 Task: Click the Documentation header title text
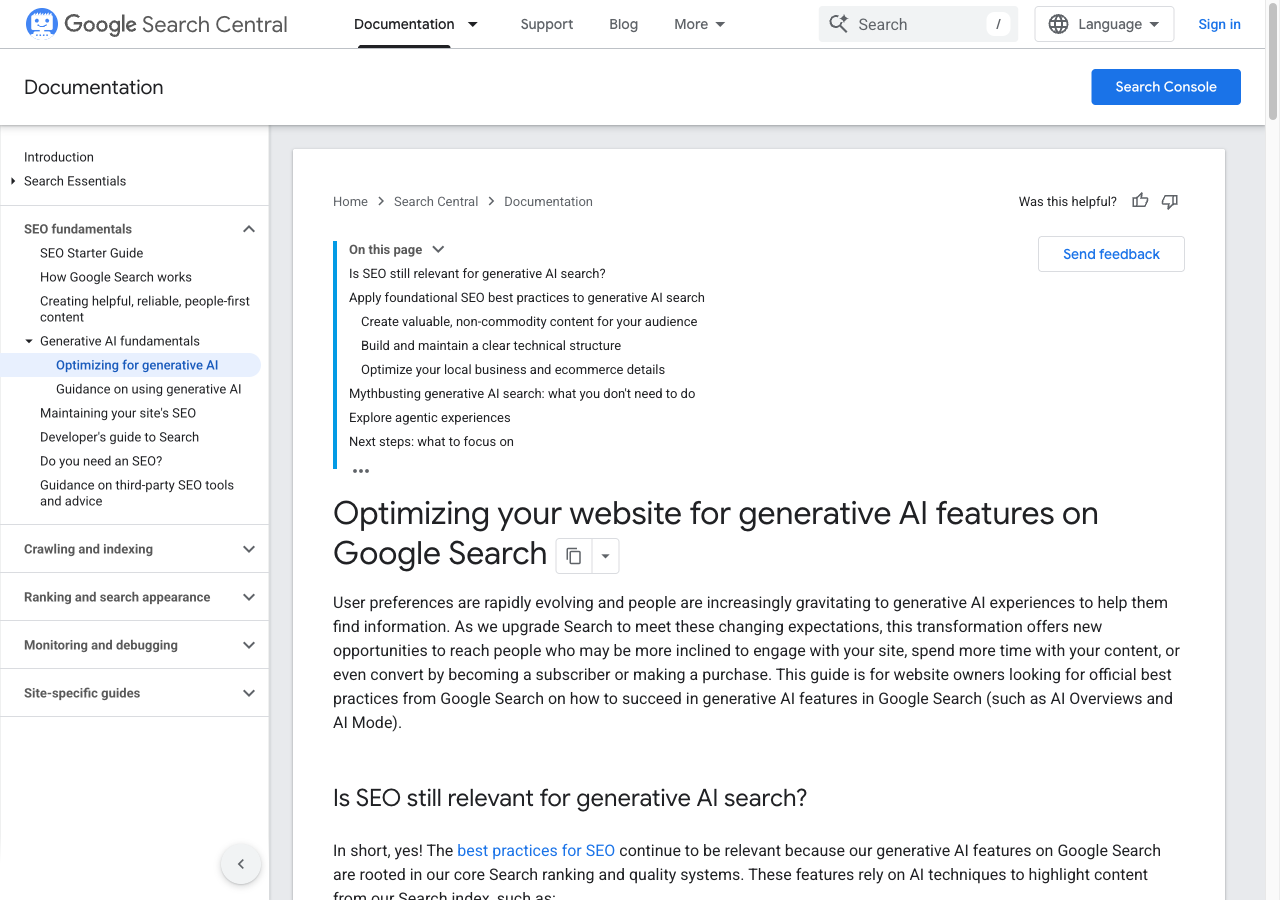[x=94, y=87]
